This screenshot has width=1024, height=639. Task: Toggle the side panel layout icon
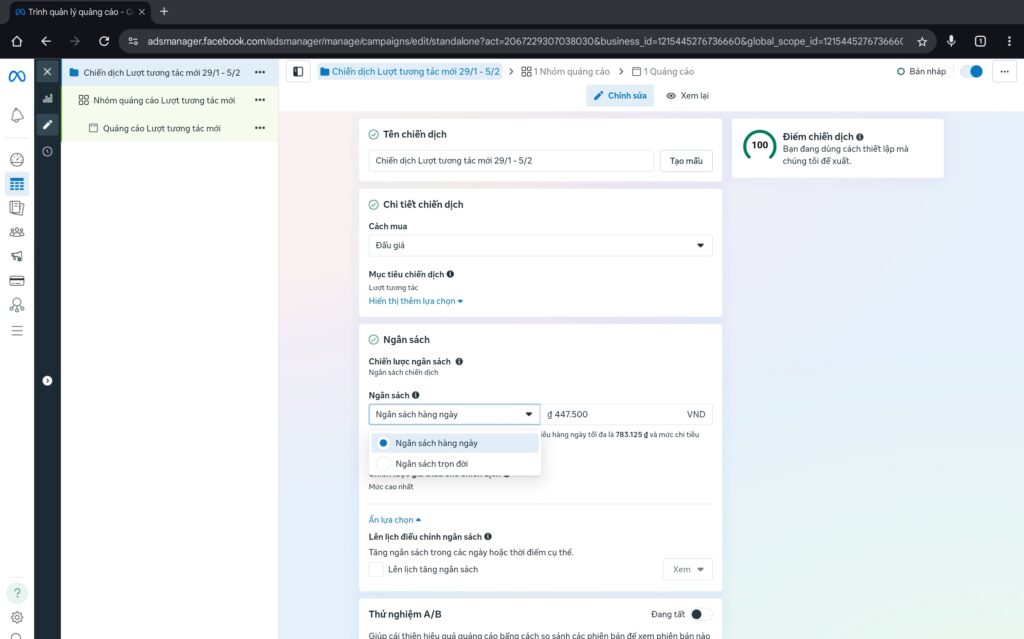tap(297, 72)
